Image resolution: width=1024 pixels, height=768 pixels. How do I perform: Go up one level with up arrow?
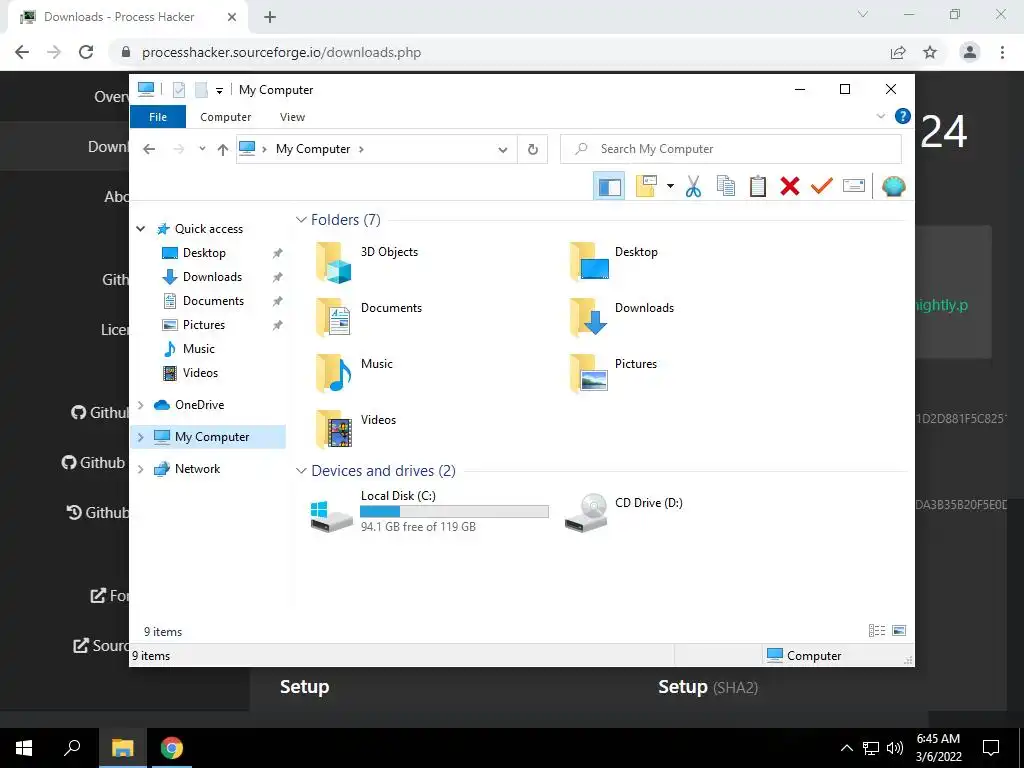point(223,150)
